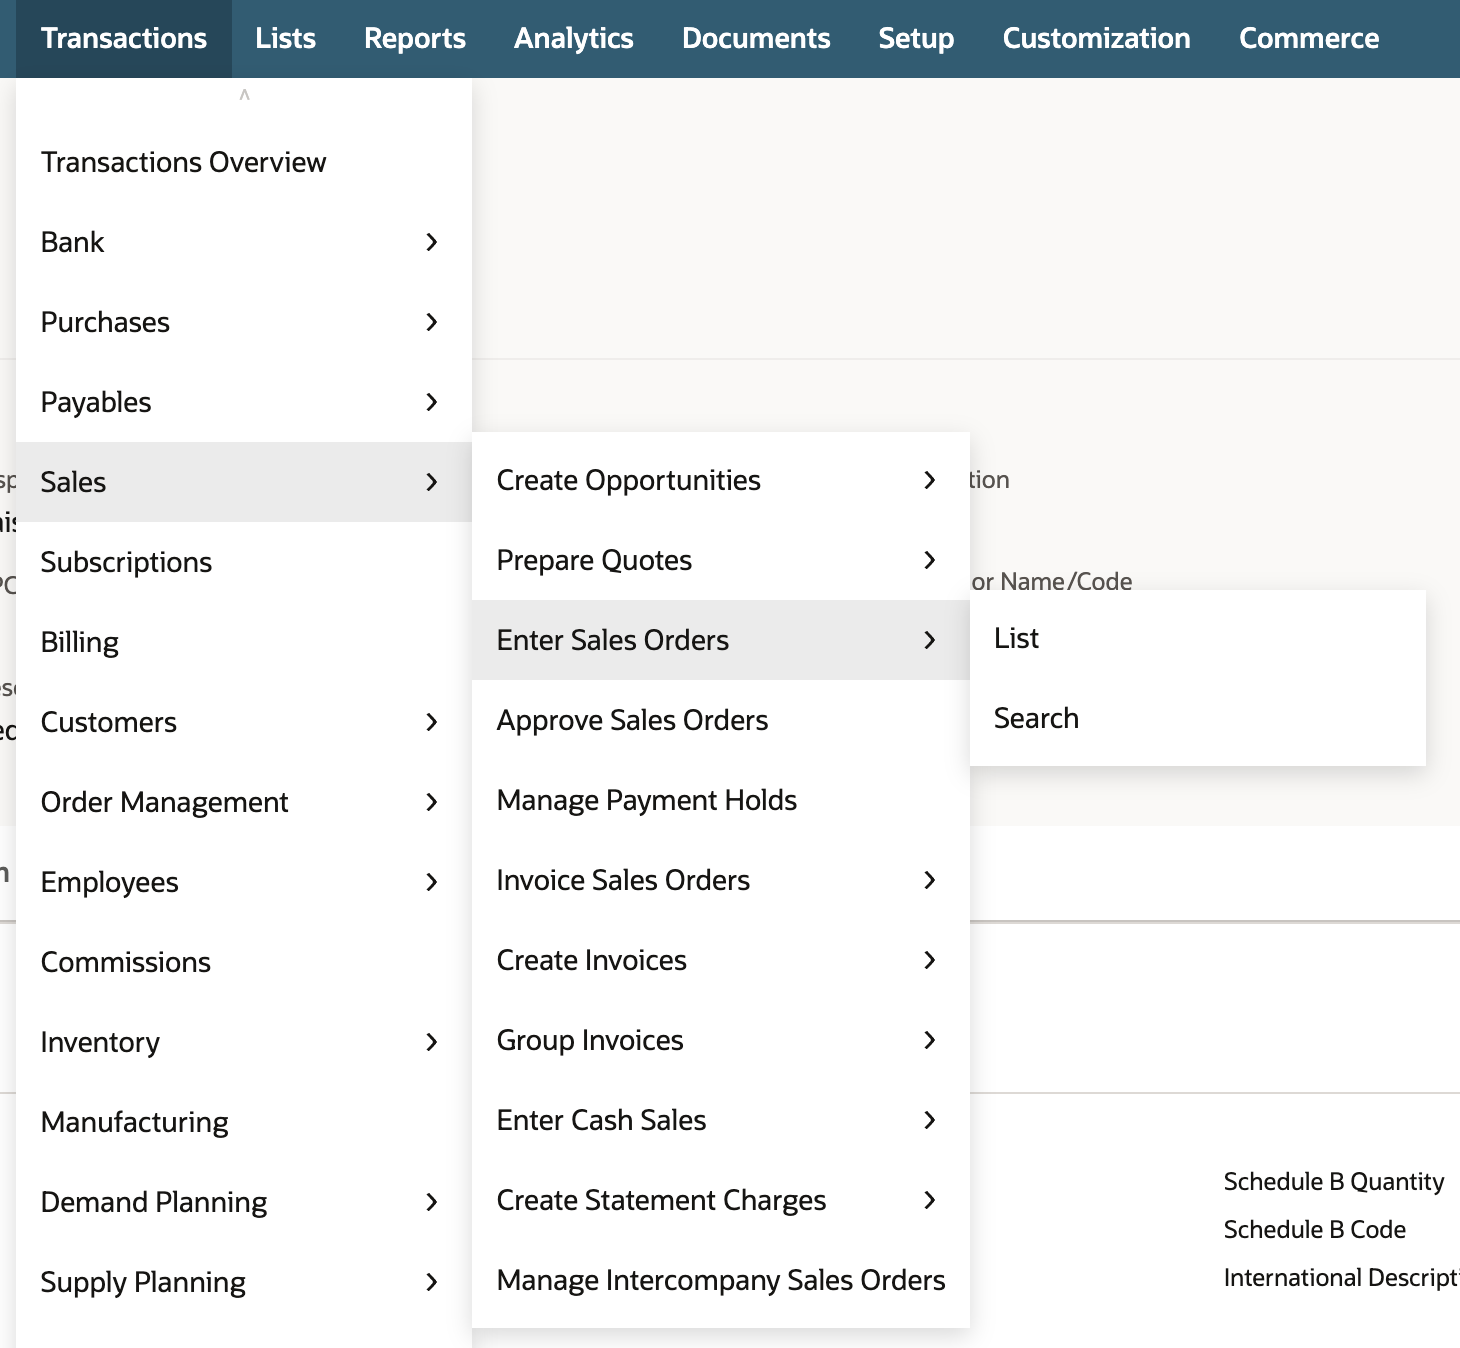Expand Group Invoices submenu
This screenshot has width=1460, height=1348.
721,1040
